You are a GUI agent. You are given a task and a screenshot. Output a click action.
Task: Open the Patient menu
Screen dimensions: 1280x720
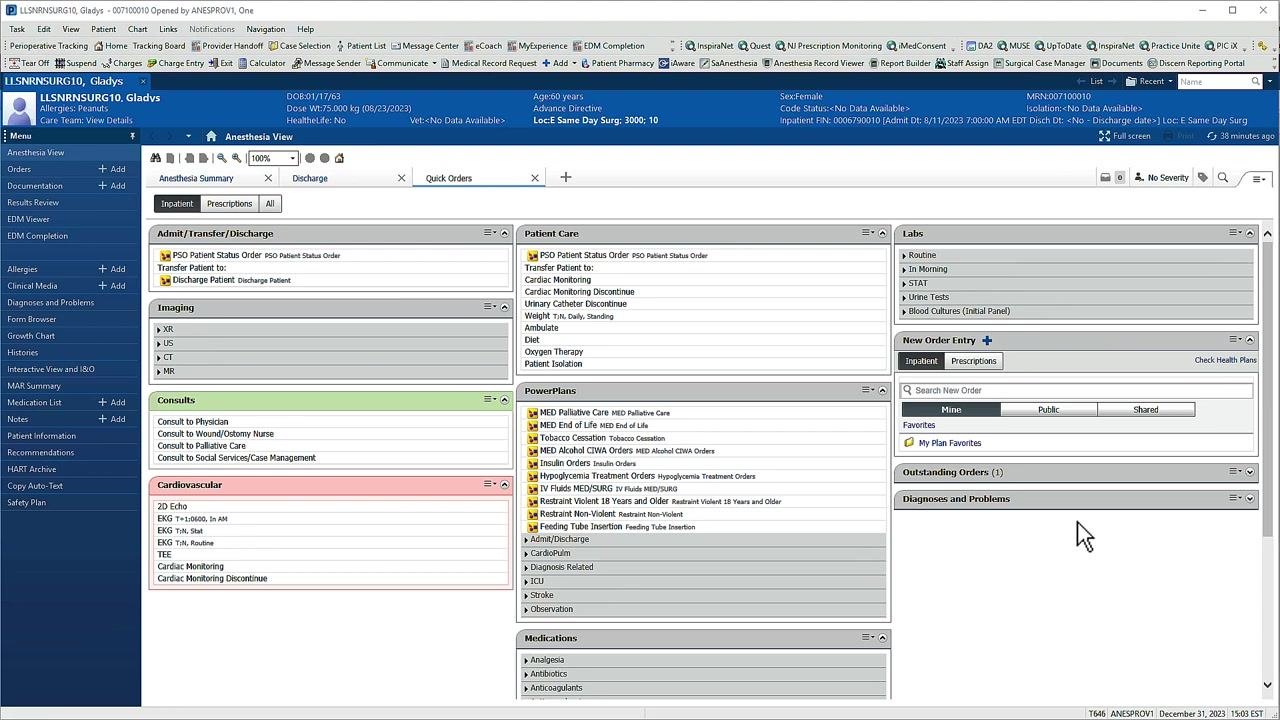(x=103, y=29)
